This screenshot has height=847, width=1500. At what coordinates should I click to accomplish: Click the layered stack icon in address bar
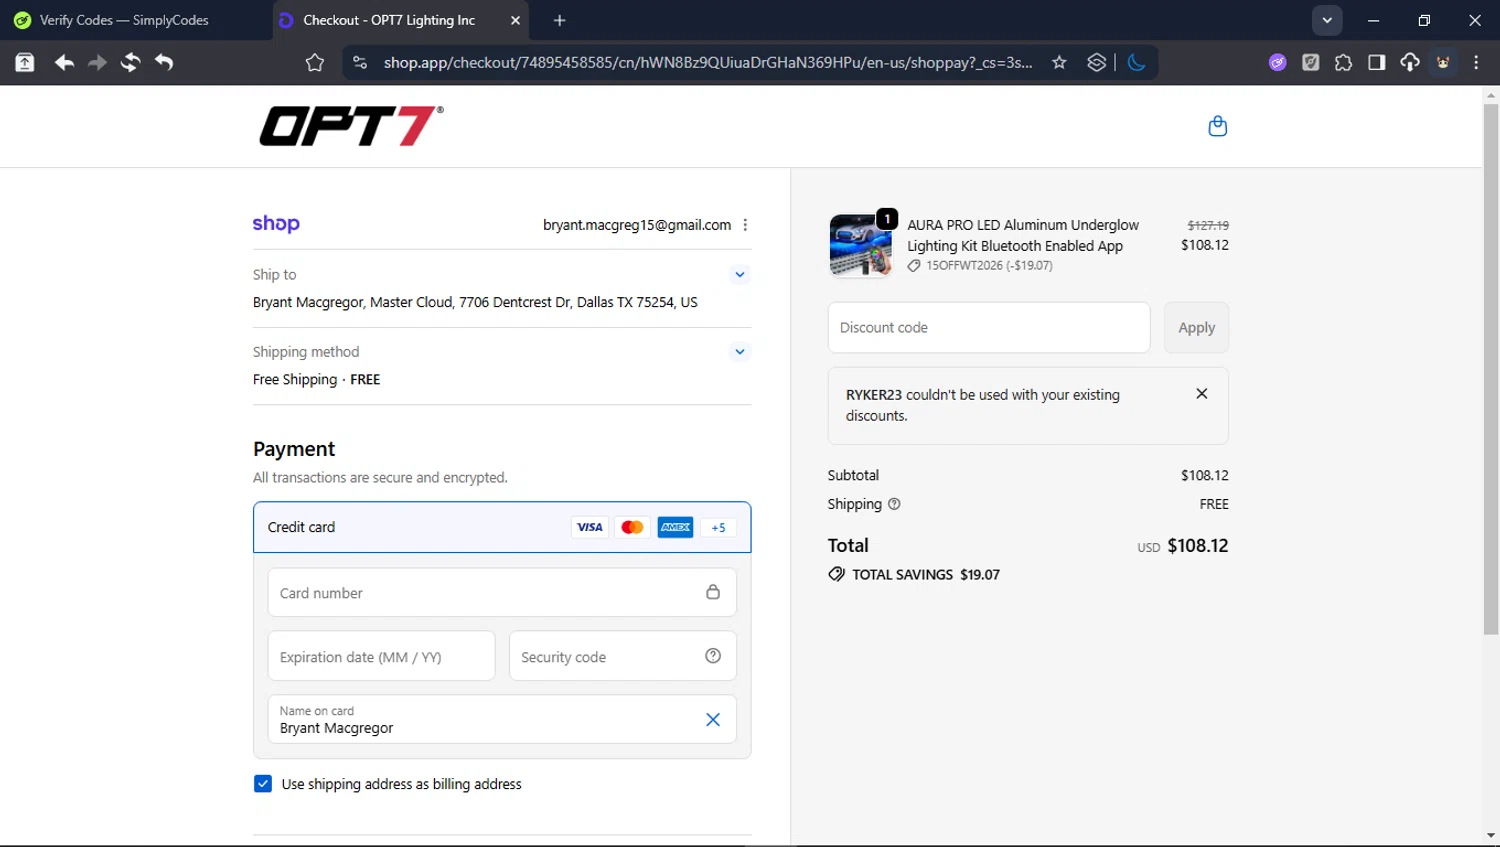pos(1096,63)
